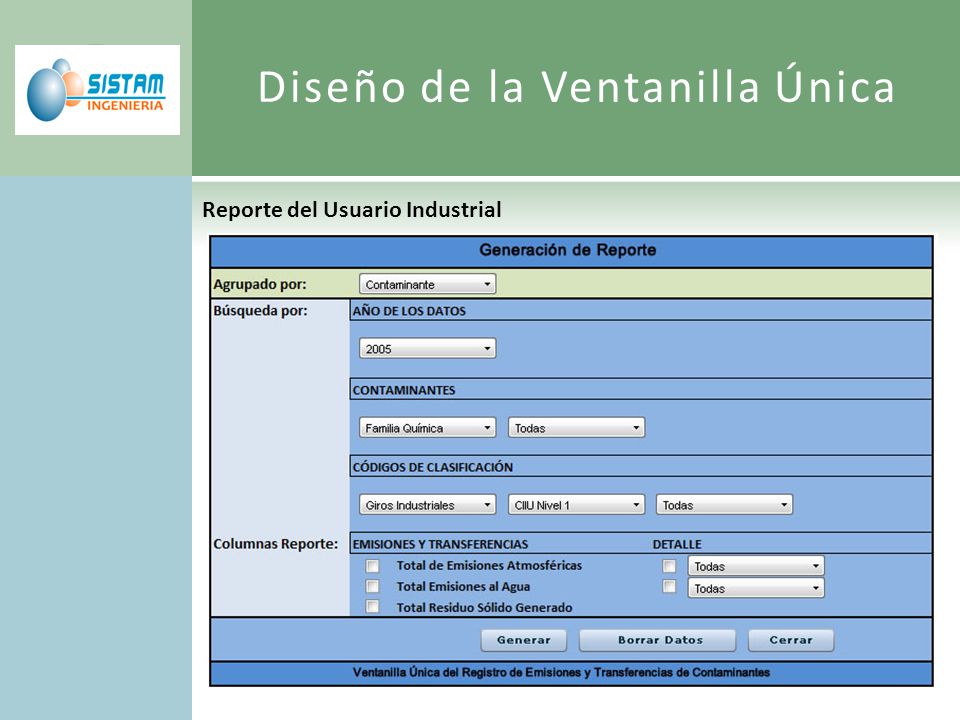
Task: Click the Cerrar button
Action: 791,640
